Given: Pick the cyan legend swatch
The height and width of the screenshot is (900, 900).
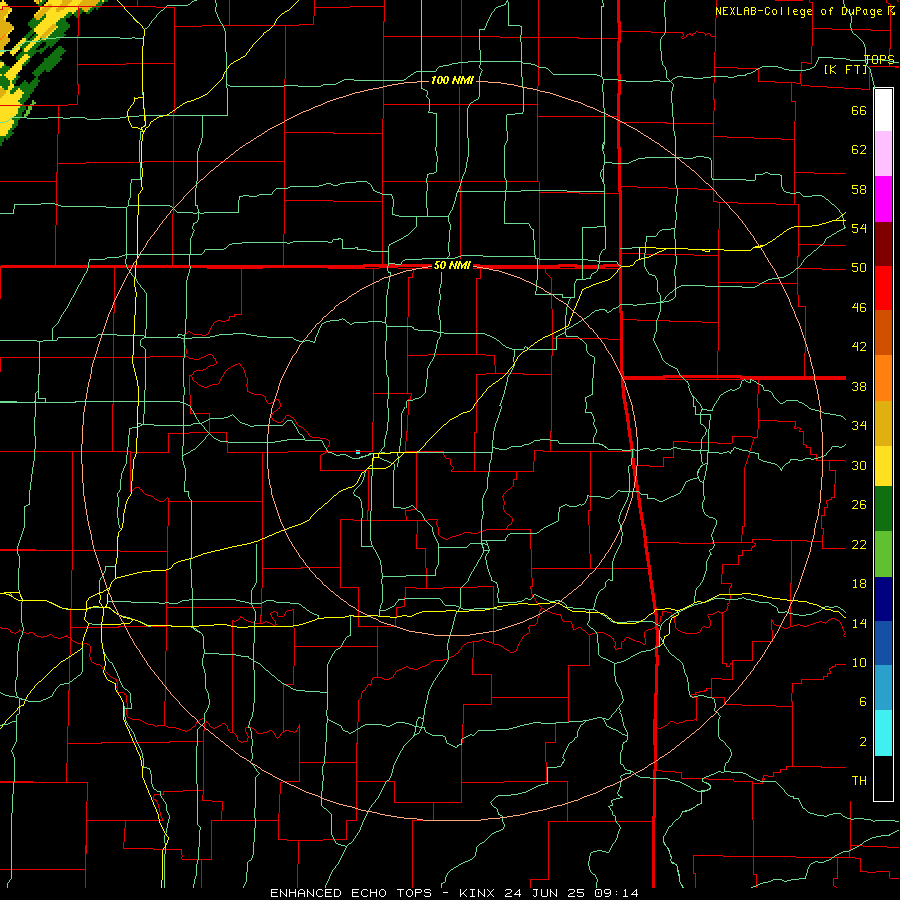Looking at the screenshot, I should [x=883, y=733].
